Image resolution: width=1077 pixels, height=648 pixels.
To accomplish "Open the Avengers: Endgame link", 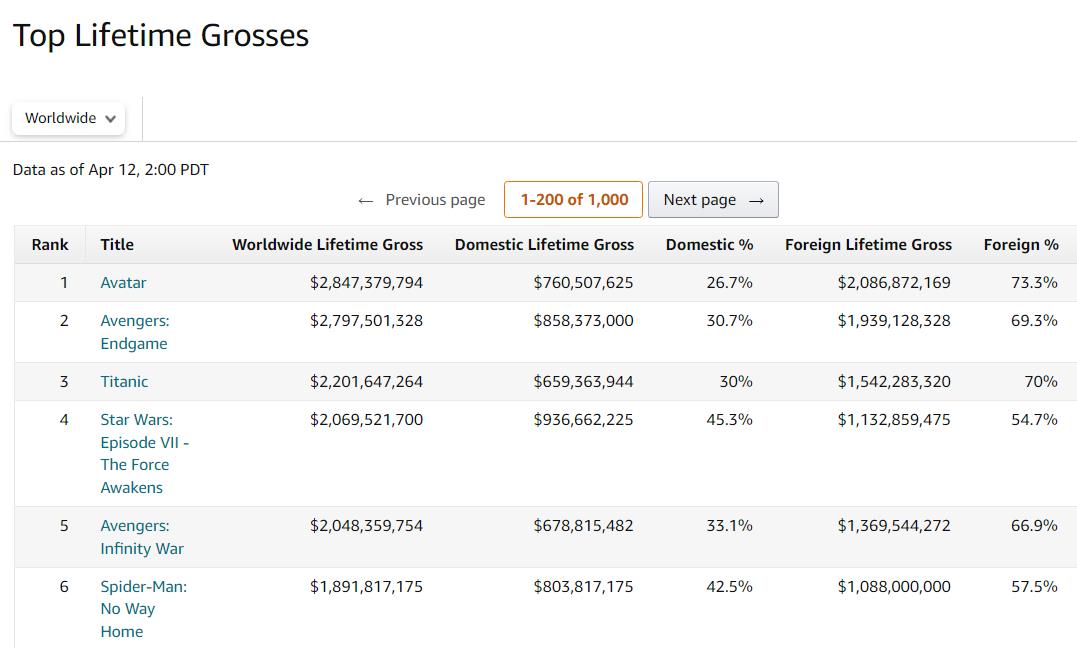I will click(134, 332).
